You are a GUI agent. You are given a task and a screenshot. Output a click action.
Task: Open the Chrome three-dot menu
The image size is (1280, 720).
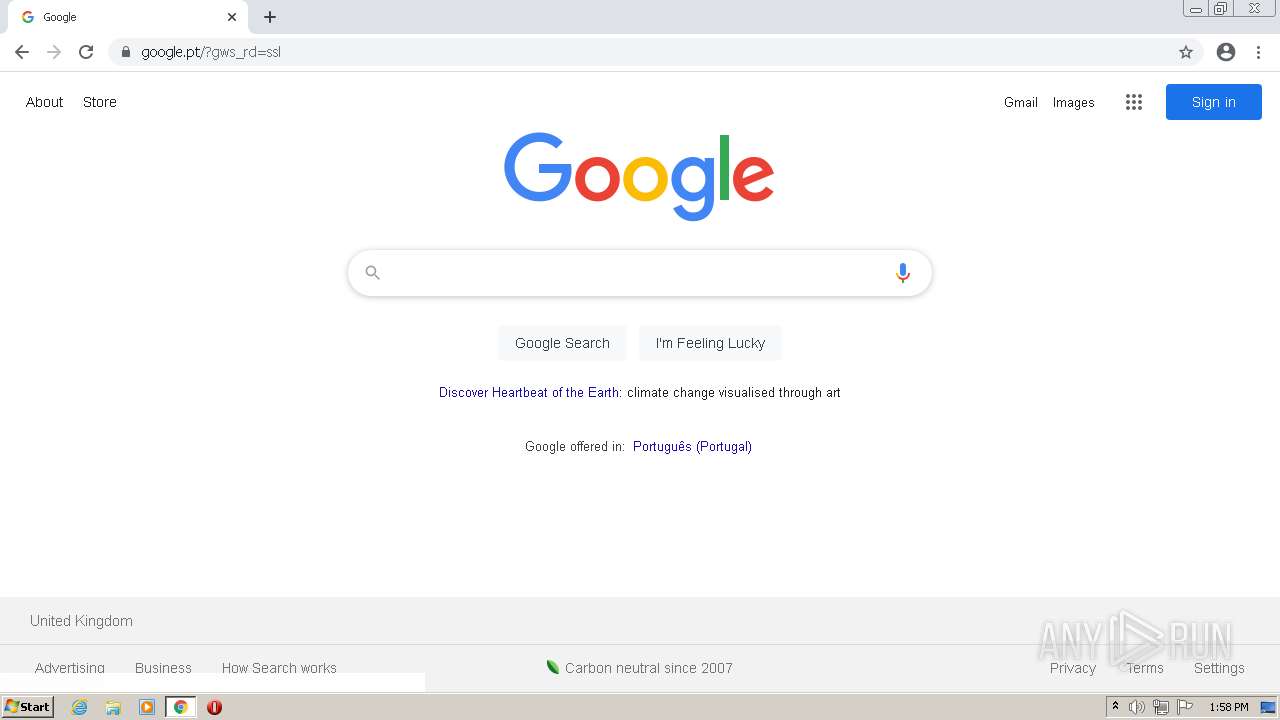(1258, 52)
